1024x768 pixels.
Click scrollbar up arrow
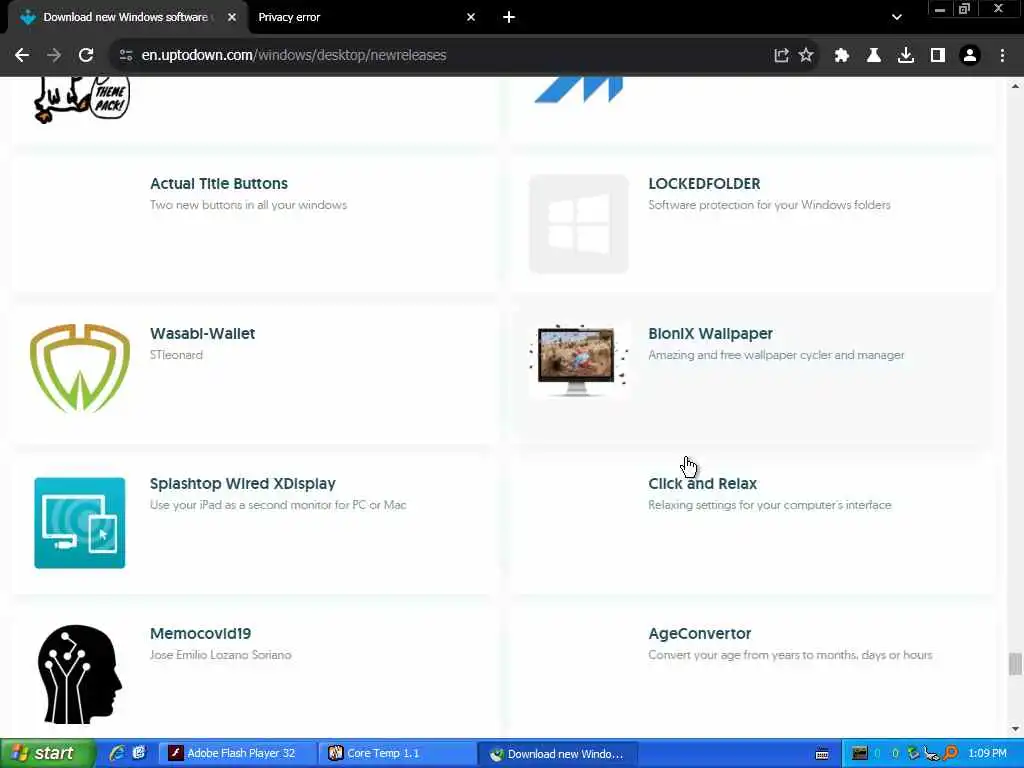1015,86
